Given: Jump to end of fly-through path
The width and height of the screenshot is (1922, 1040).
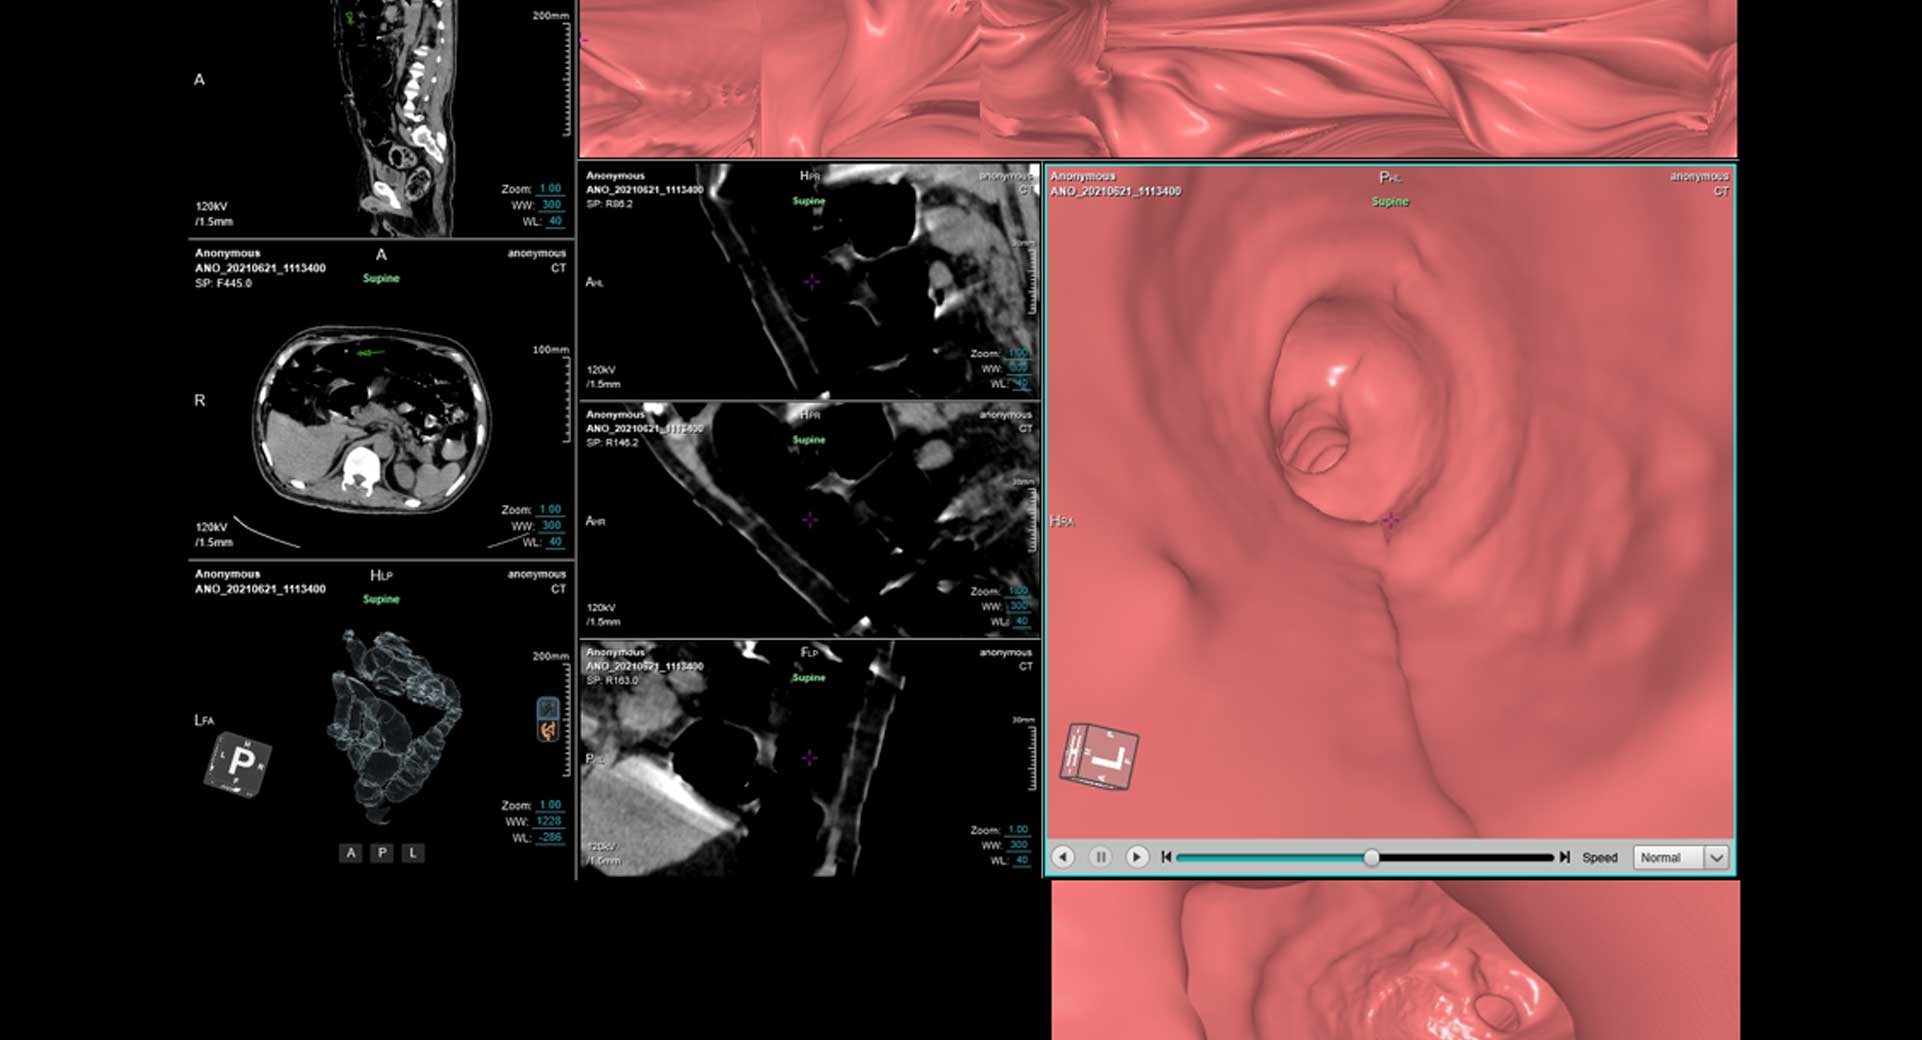Looking at the screenshot, I should click(1565, 857).
